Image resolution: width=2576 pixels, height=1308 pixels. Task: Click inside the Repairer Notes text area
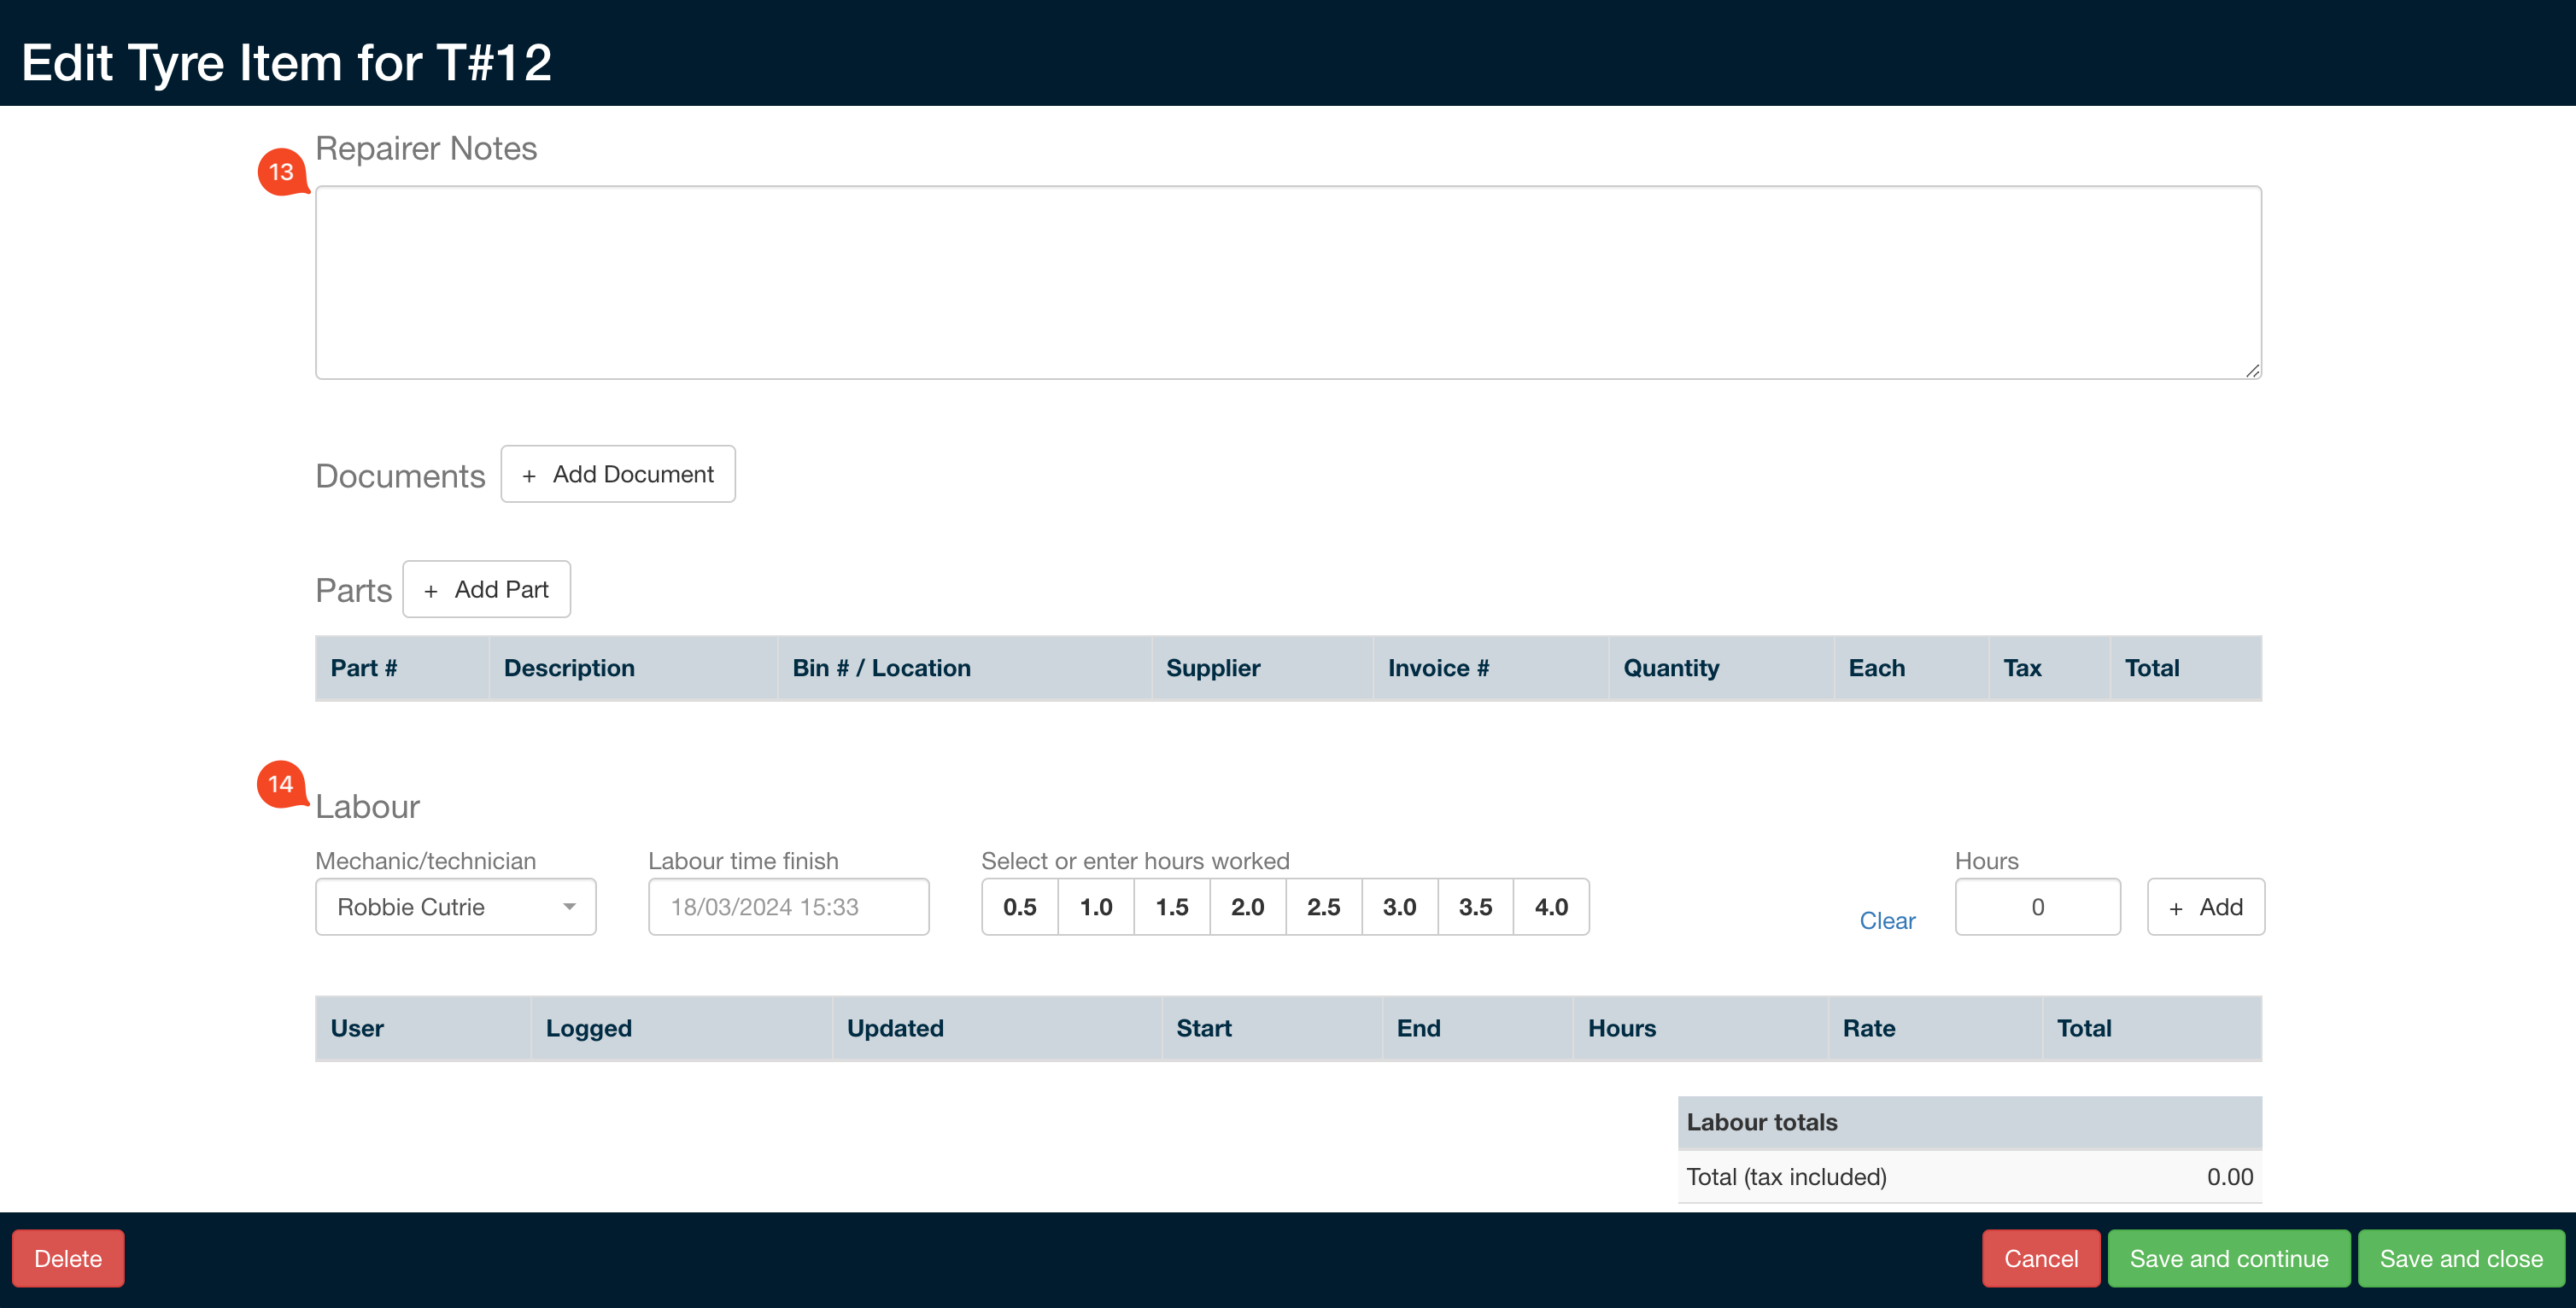tap(1288, 282)
